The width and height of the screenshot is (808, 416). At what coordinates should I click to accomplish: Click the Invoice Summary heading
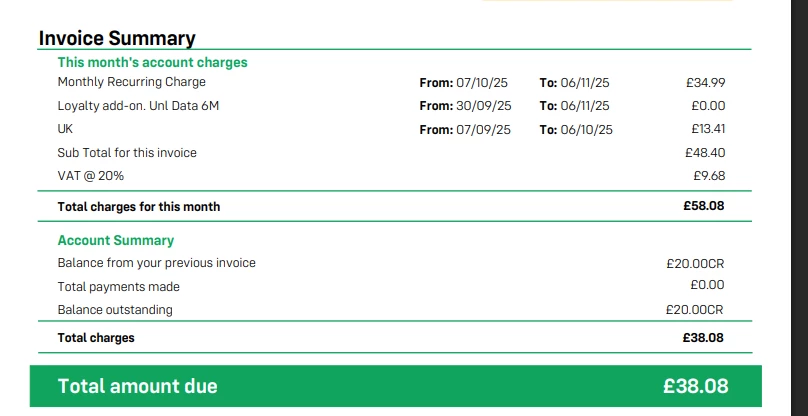tap(116, 38)
